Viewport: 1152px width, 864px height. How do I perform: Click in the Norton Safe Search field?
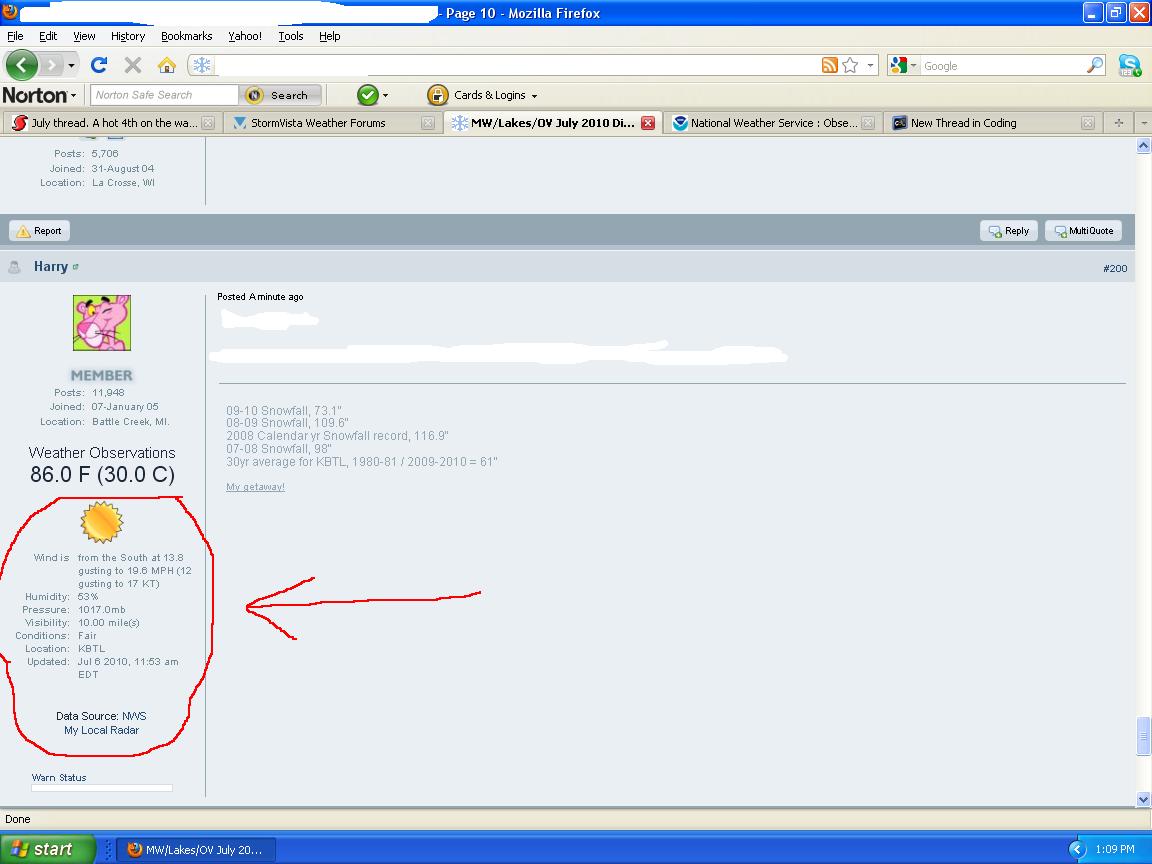pos(164,95)
